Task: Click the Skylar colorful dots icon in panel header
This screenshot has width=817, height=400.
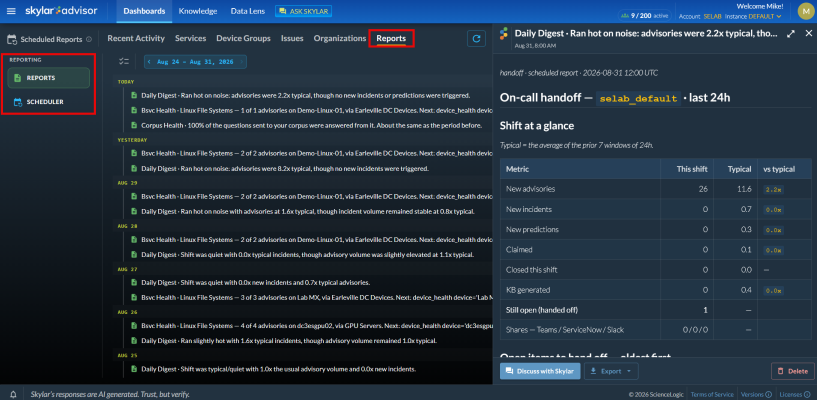Action: coord(503,34)
